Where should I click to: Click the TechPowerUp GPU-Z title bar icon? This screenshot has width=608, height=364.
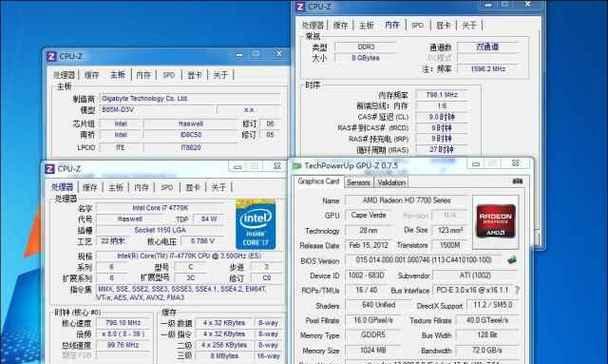coord(297,166)
